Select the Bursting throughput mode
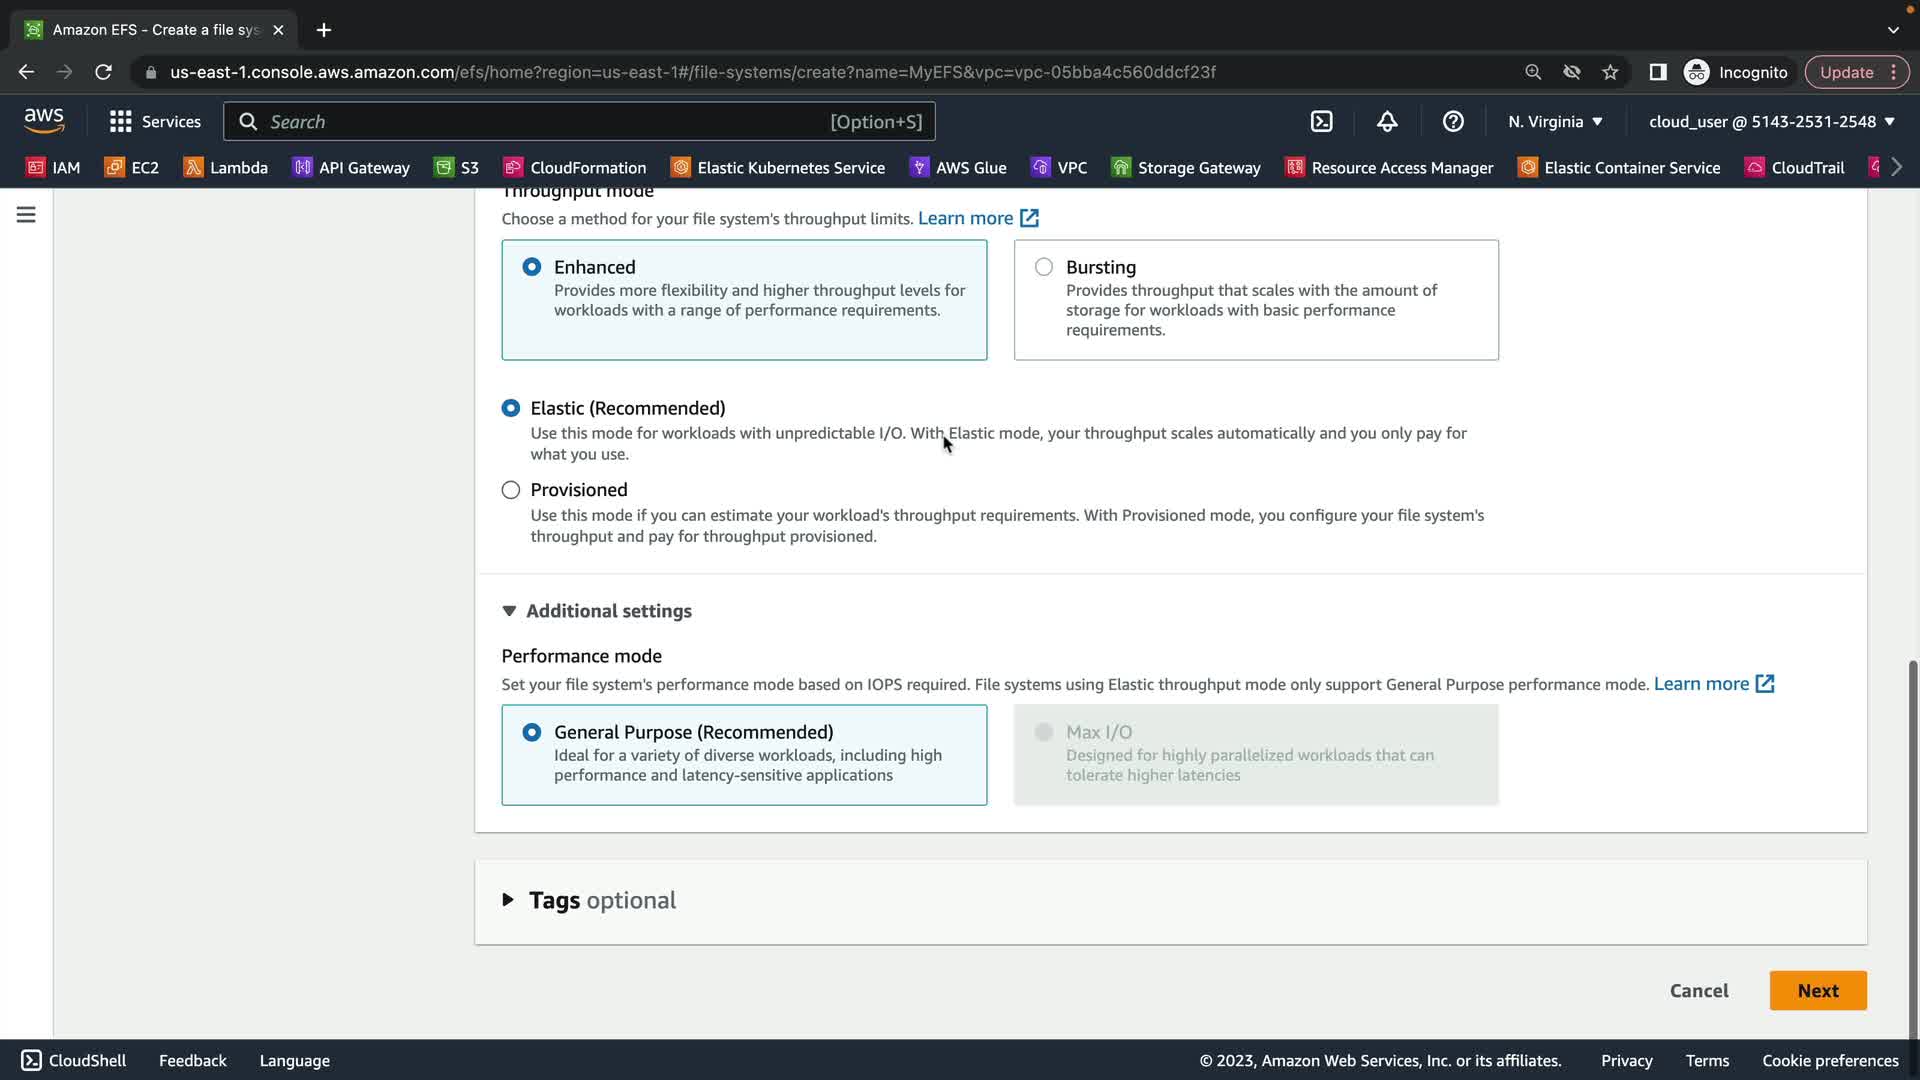This screenshot has height=1080, width=1920. pyautogui.click(x=1044, y=267)
